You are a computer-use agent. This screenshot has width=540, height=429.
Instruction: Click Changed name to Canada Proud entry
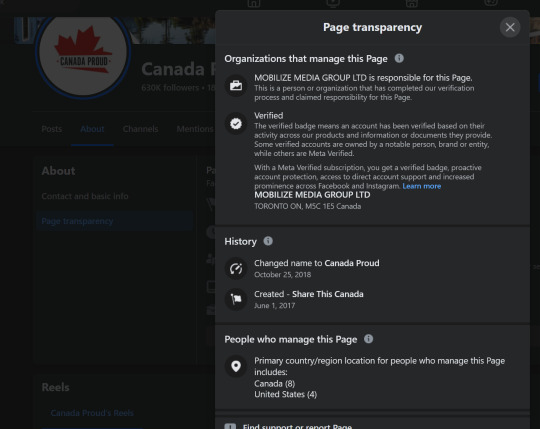coord(316,263)
